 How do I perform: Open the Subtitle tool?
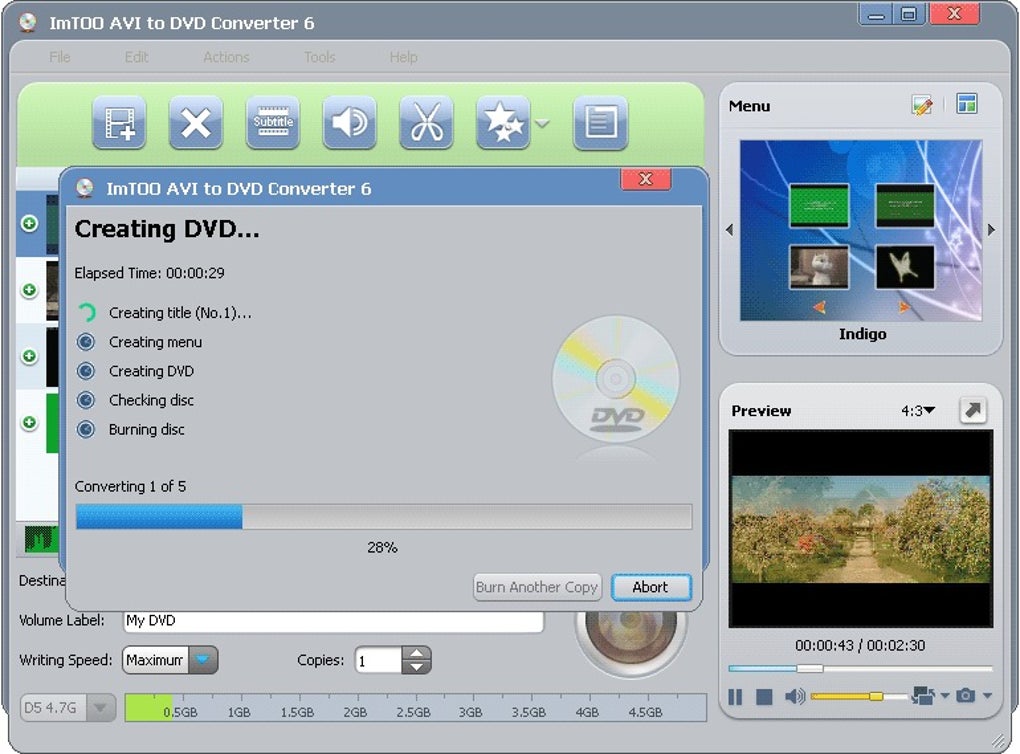(x=273, y=122)
